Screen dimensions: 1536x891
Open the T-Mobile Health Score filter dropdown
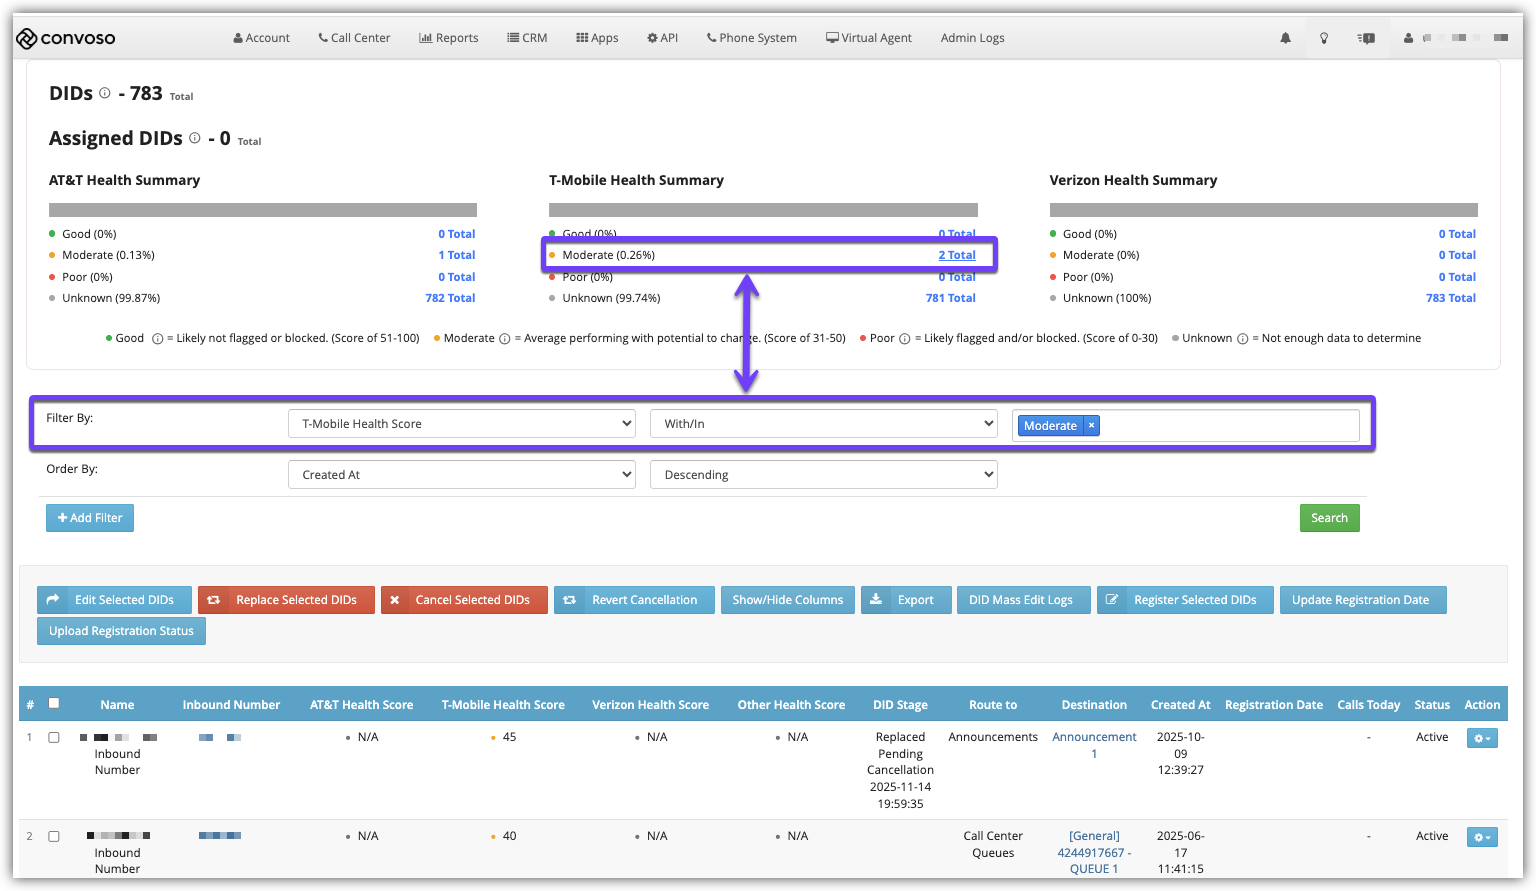point(461,424)
